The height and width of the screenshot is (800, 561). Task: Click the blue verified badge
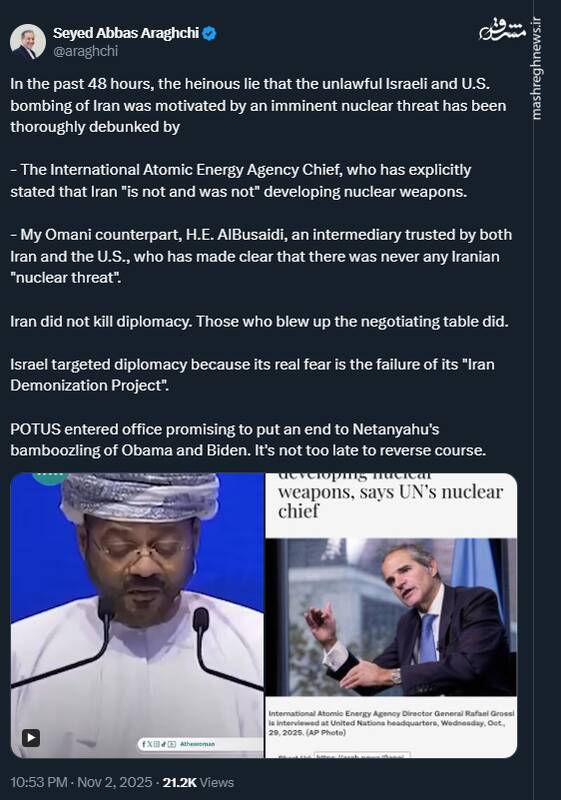pyautogui.click(x=210, y=34)
